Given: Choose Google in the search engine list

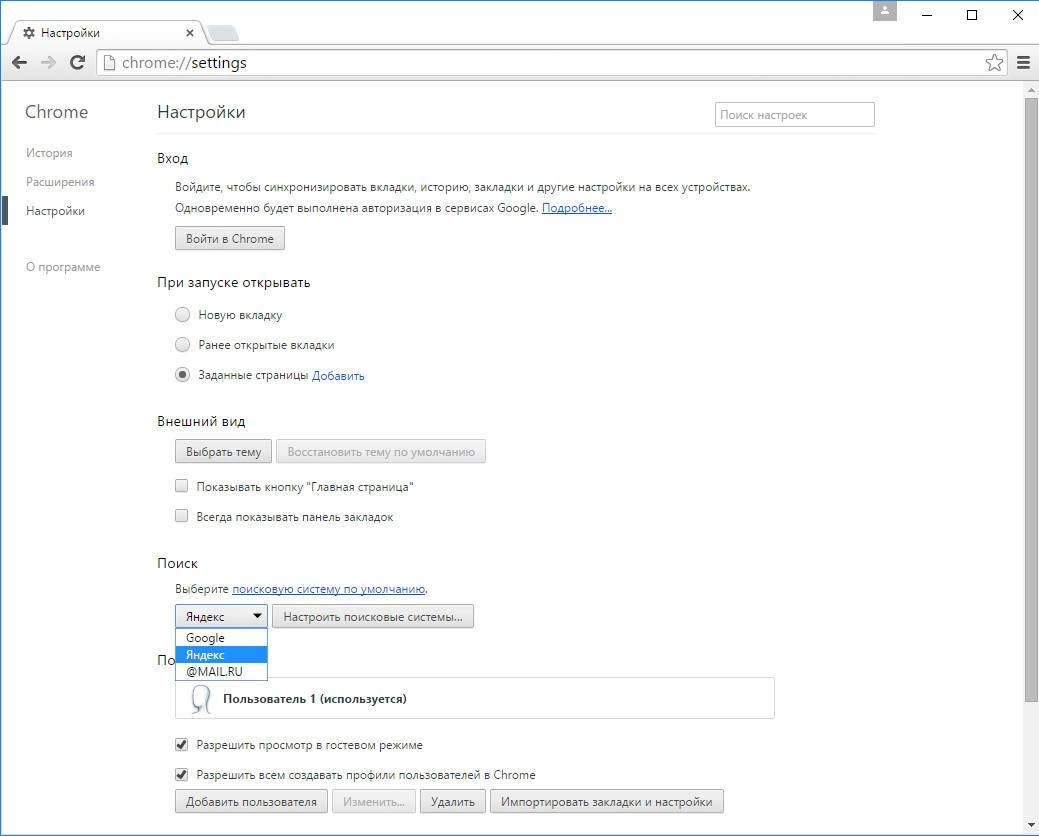Looking at the screenshot, I should click(x=221, y=638).
